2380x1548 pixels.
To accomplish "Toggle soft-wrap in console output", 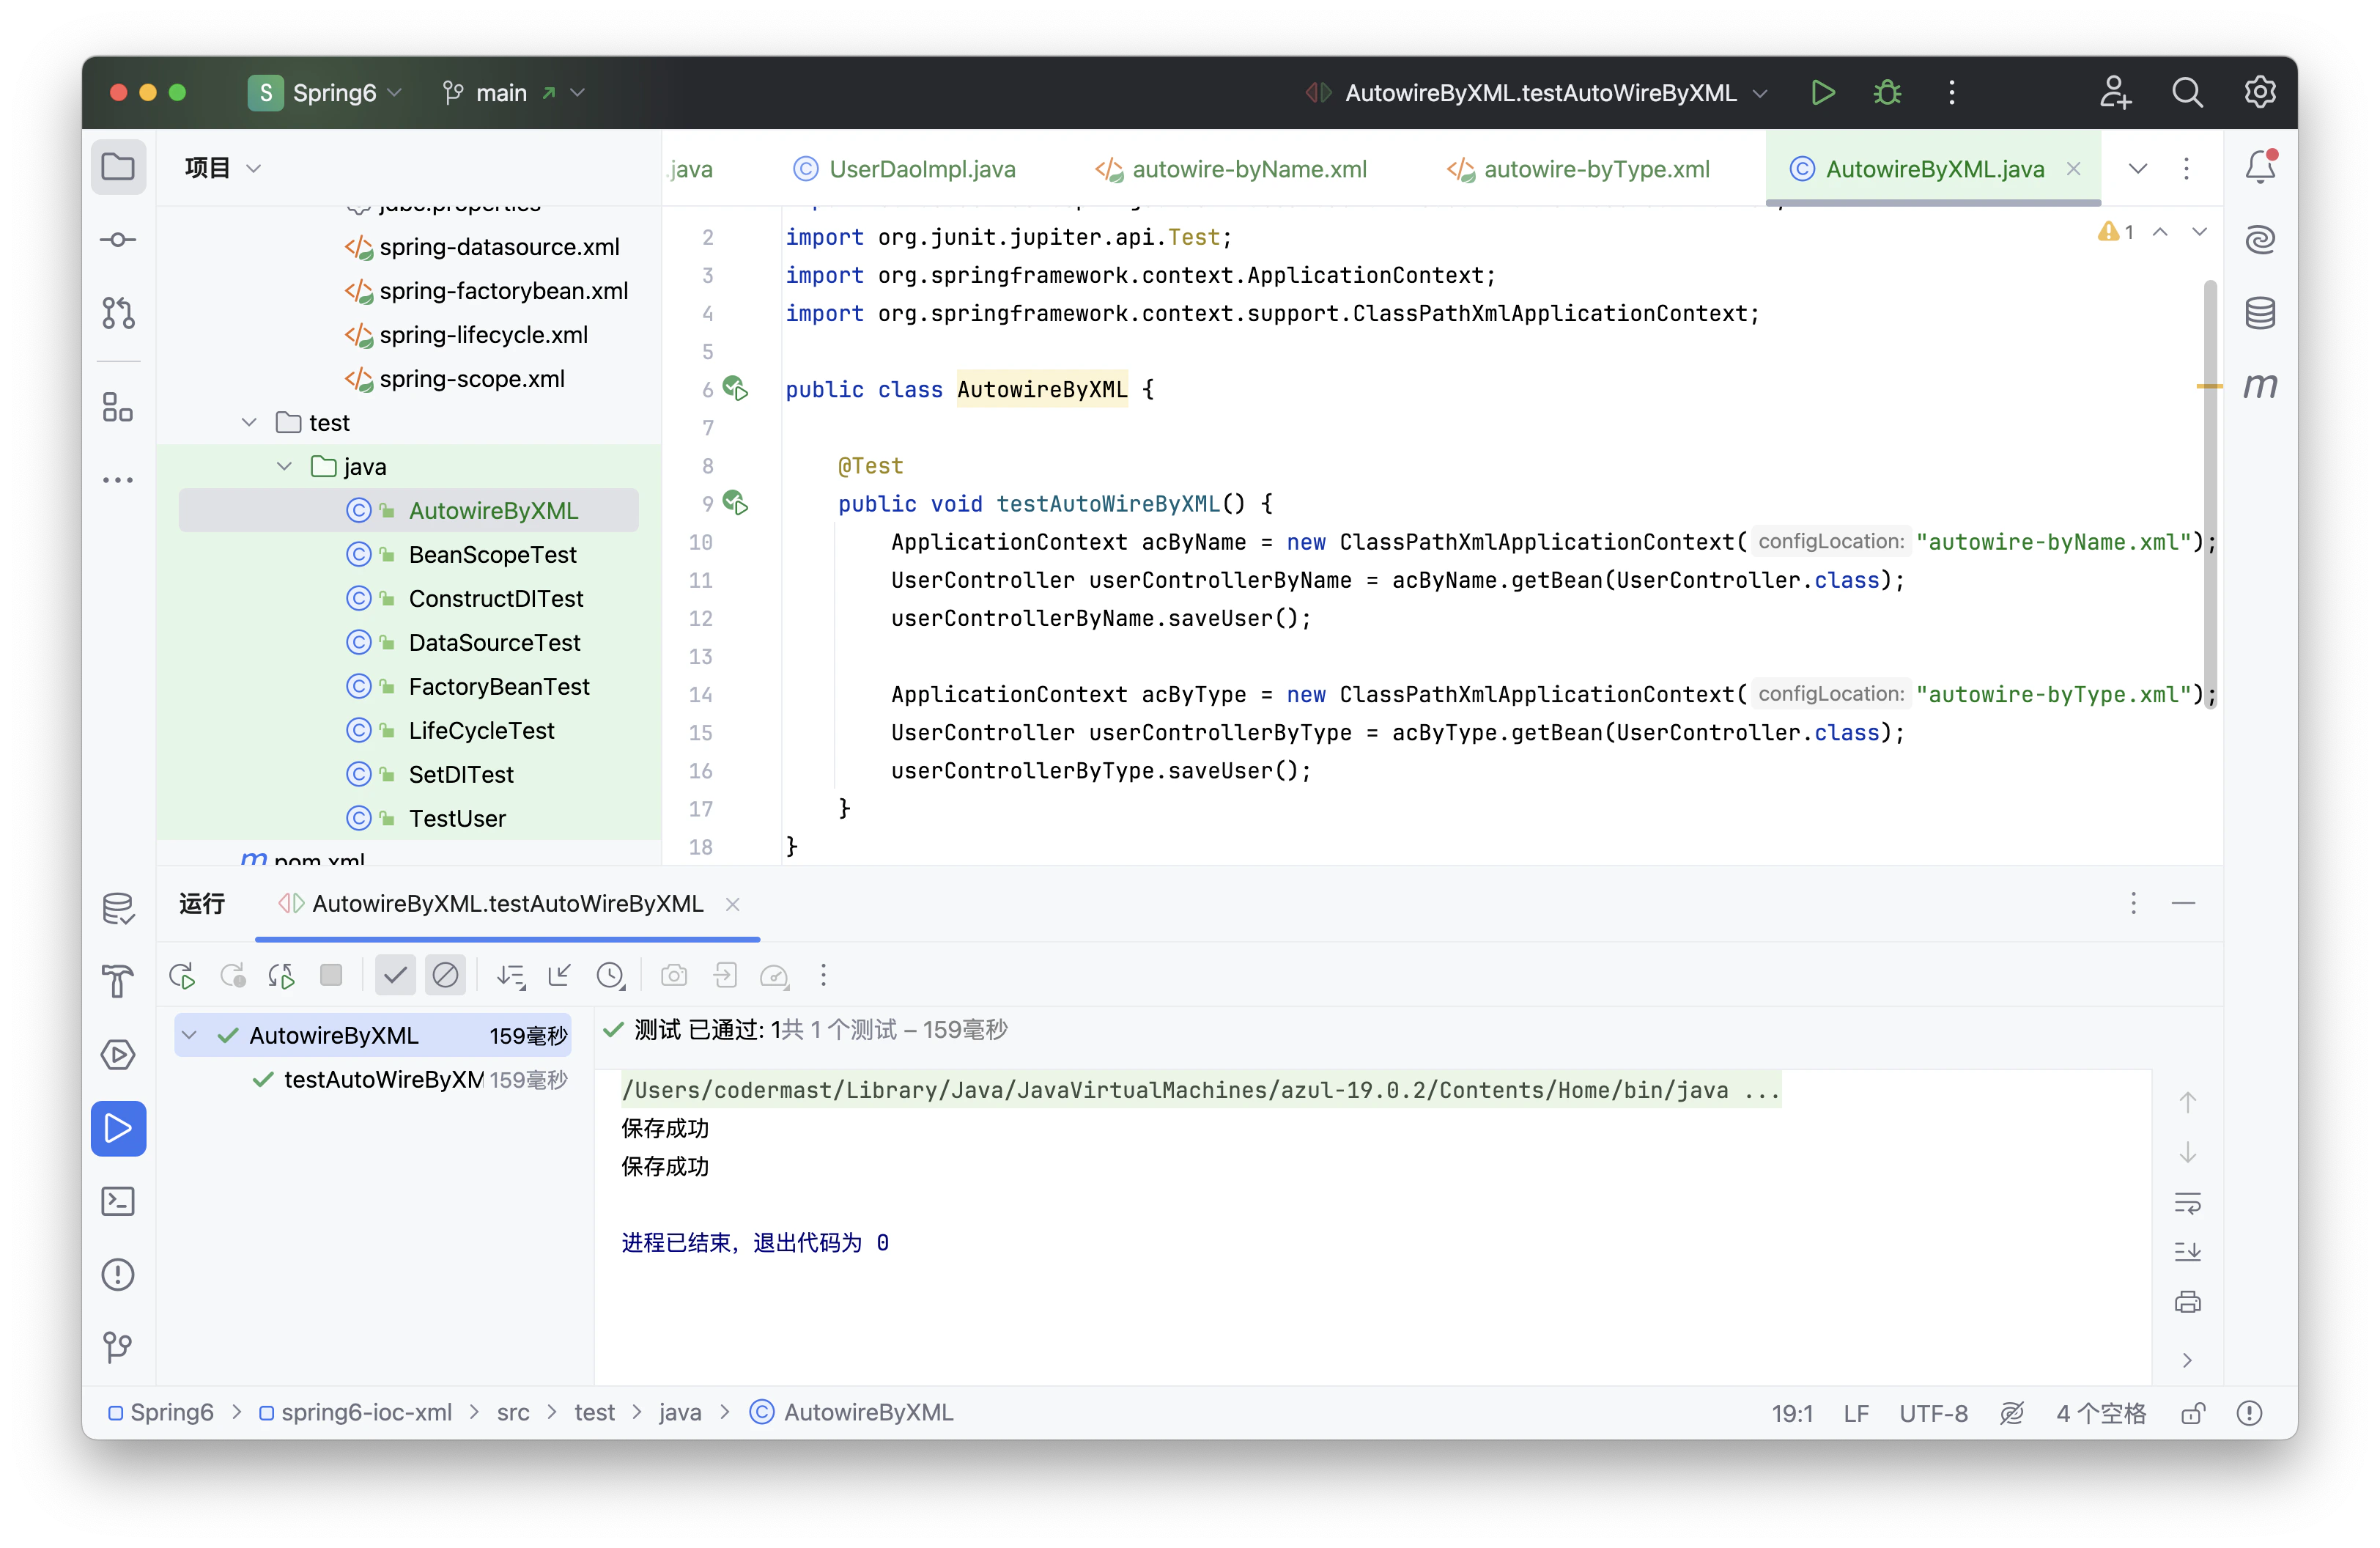I will point(2187,1203).
